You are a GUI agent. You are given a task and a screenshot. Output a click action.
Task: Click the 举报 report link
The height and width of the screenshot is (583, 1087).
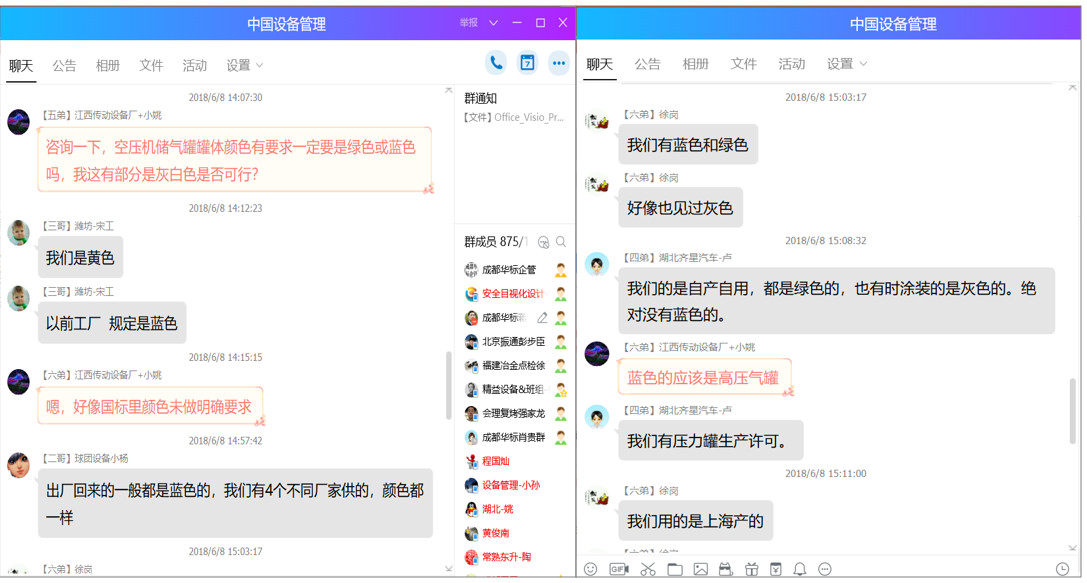pyautogui.click(x=468, y=23)
